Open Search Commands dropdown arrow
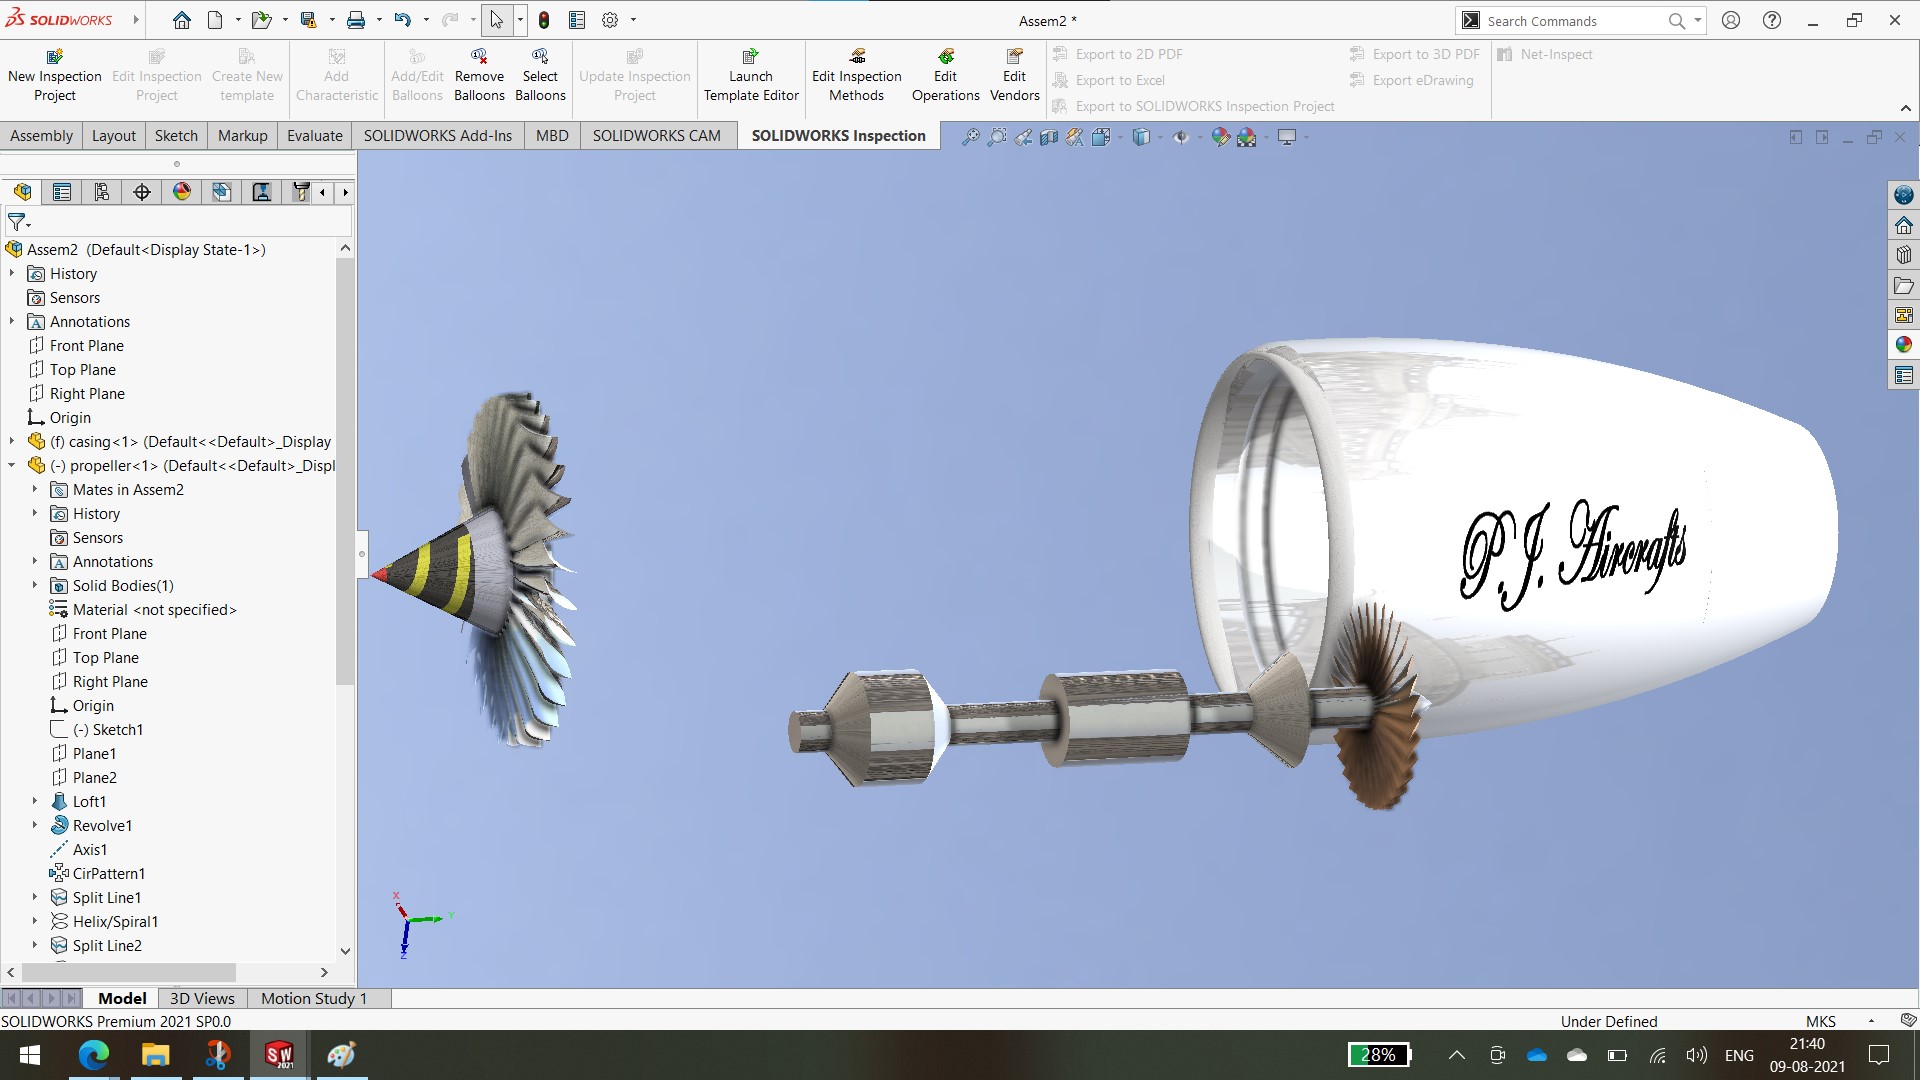This screenshot has height=1080, width=1920. pos(1697,20)
